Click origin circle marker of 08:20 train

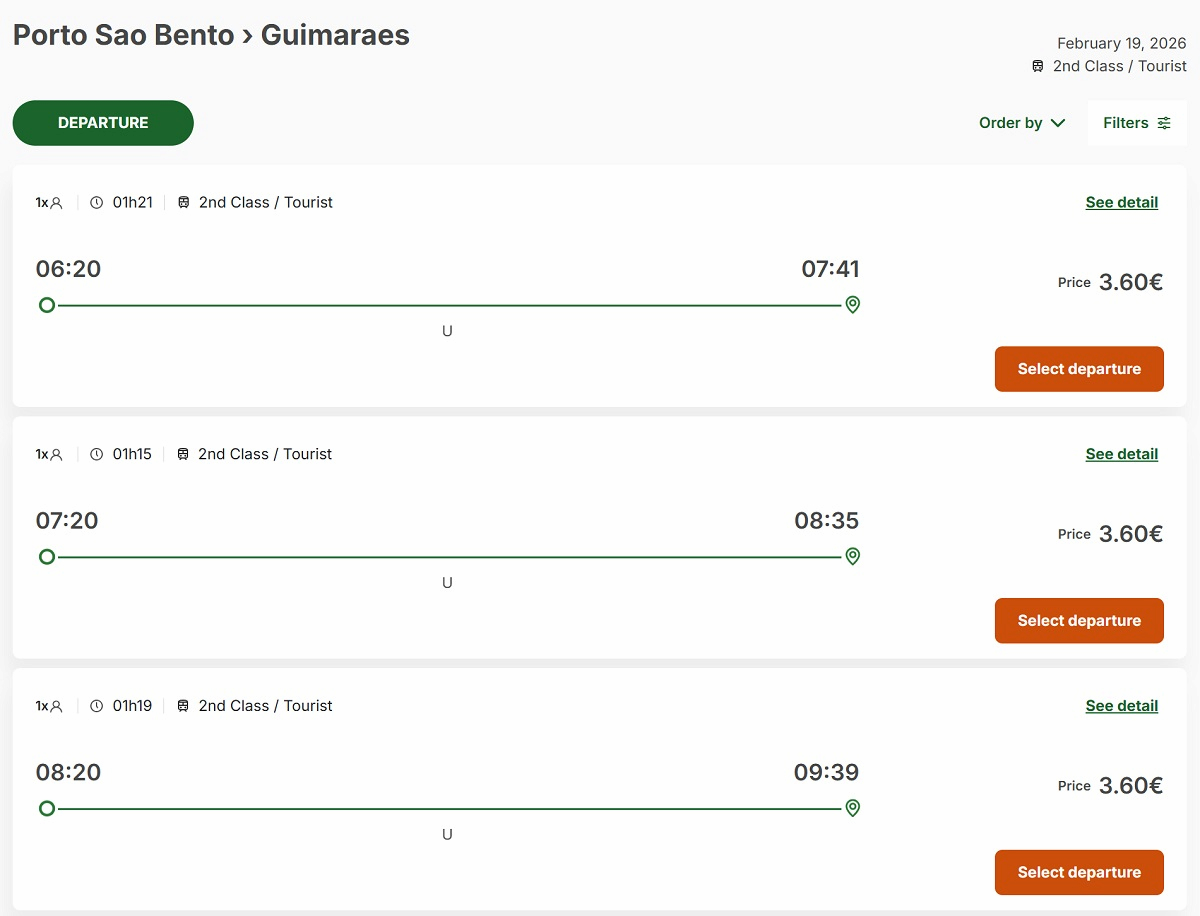click(47, 808)
